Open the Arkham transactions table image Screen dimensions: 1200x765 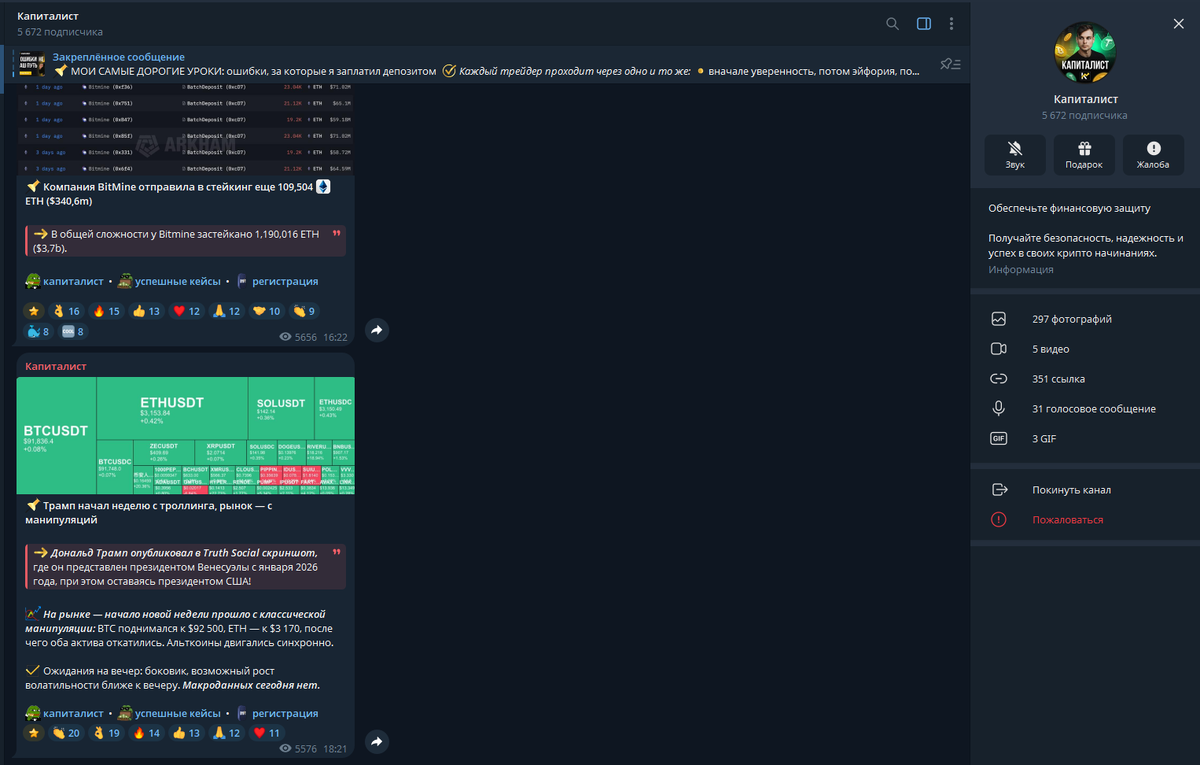(x=185, y=130)
